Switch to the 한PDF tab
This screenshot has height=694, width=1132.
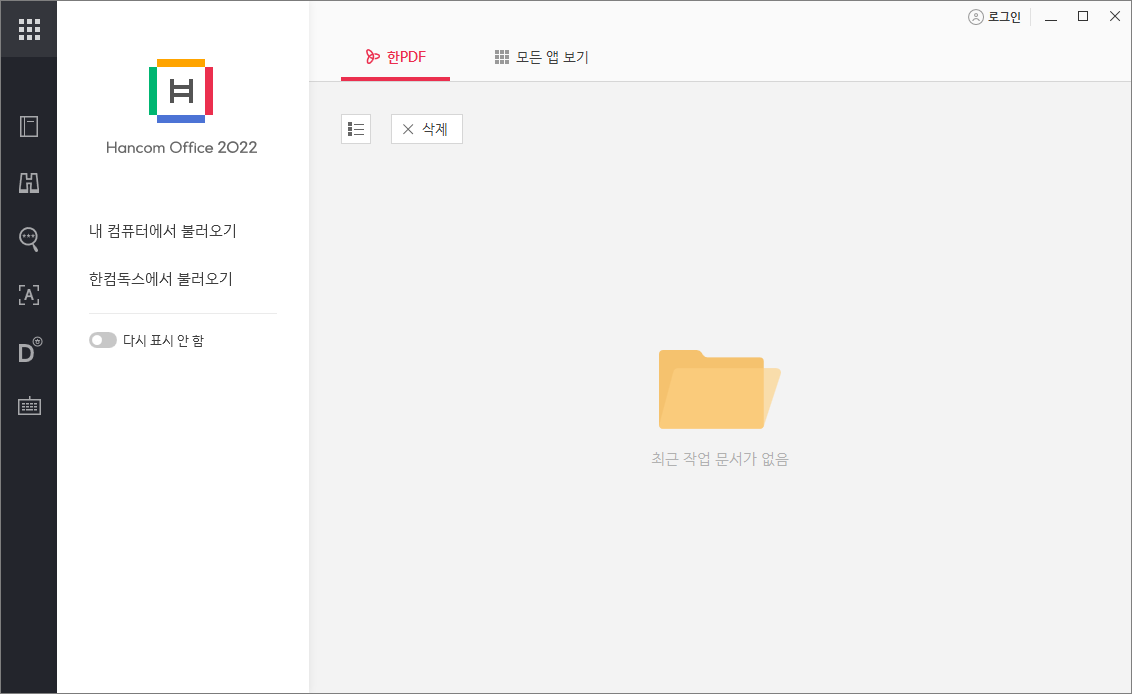396,57
